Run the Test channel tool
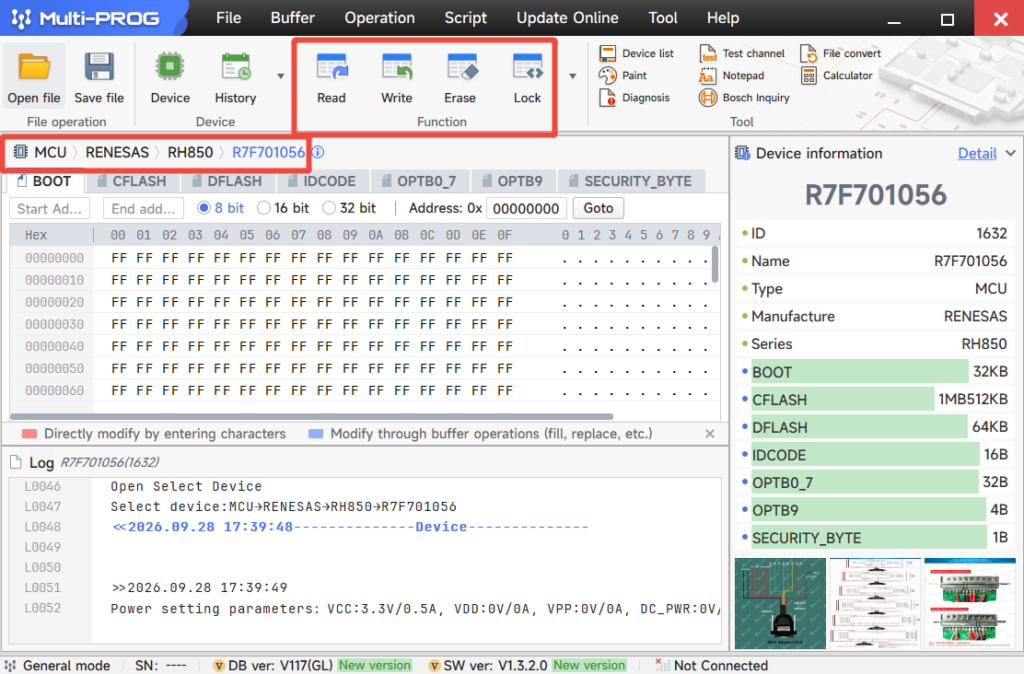 [x=742, y=54]
